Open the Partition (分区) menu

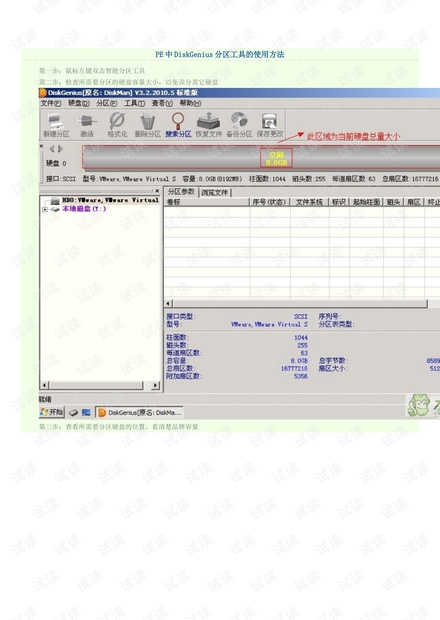click(x=107, y=103)
